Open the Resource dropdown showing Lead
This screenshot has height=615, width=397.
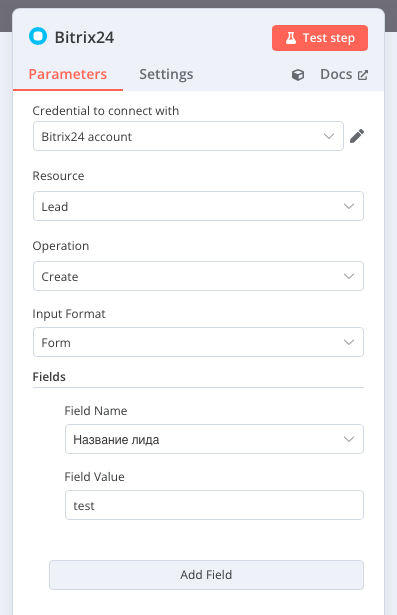(198, 206)
